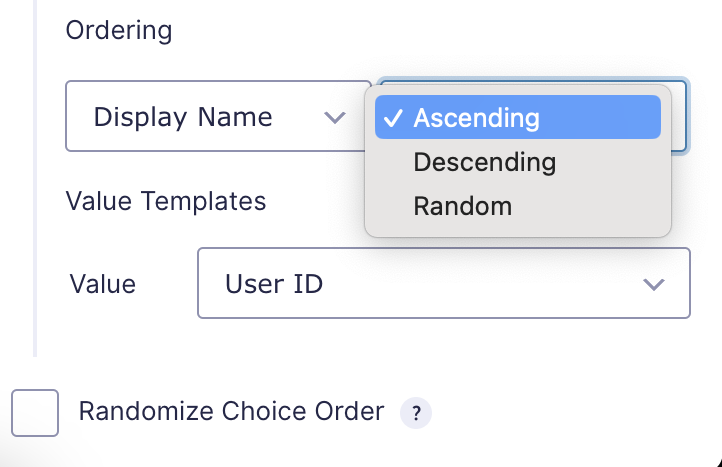722x467 pixels.
Task: Click the Ordering section heading
Action: pyautogui.click(x=119, y=31)
